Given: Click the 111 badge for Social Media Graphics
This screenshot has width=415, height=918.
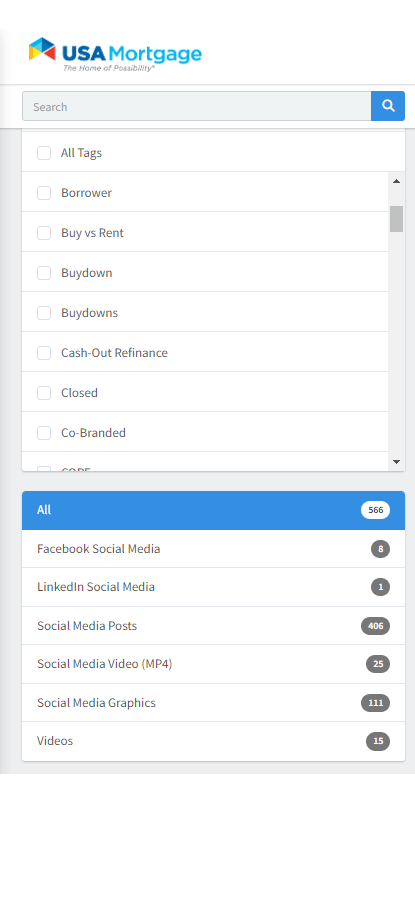Looking at the screenshot, I should (375, 703).
